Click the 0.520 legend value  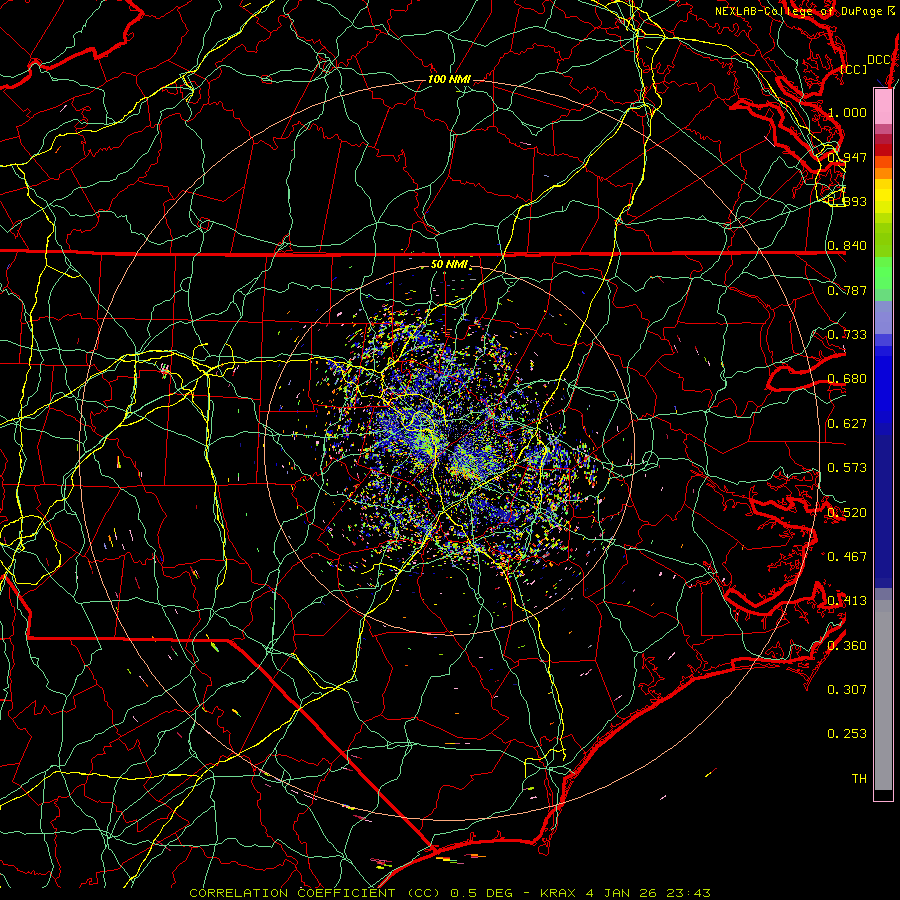pyautogui.click(x=847, y=513)
